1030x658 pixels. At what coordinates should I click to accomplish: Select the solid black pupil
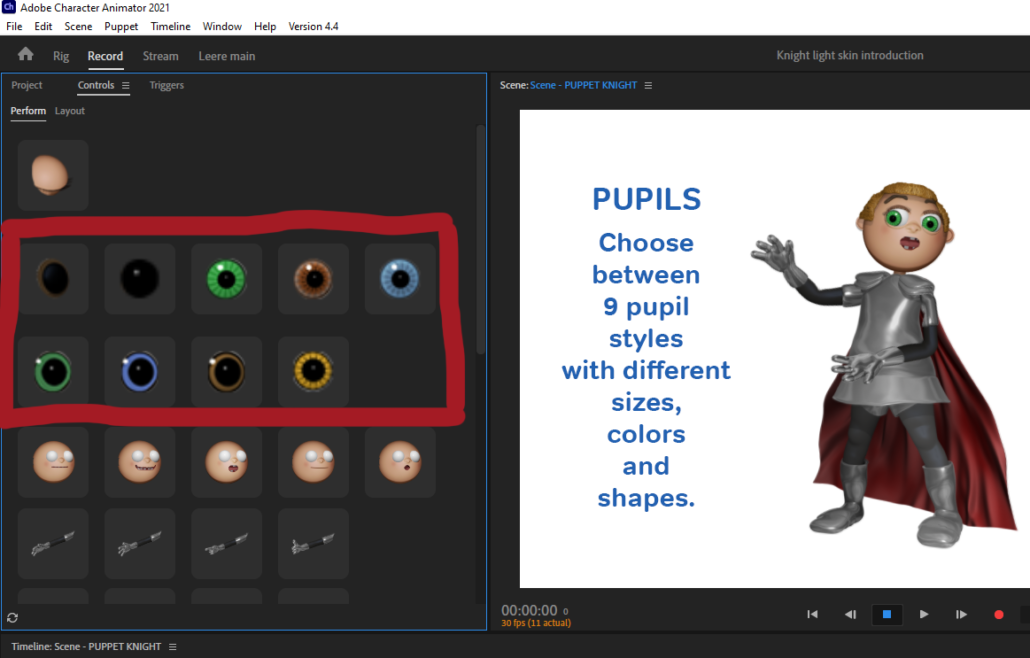[140, 278]
